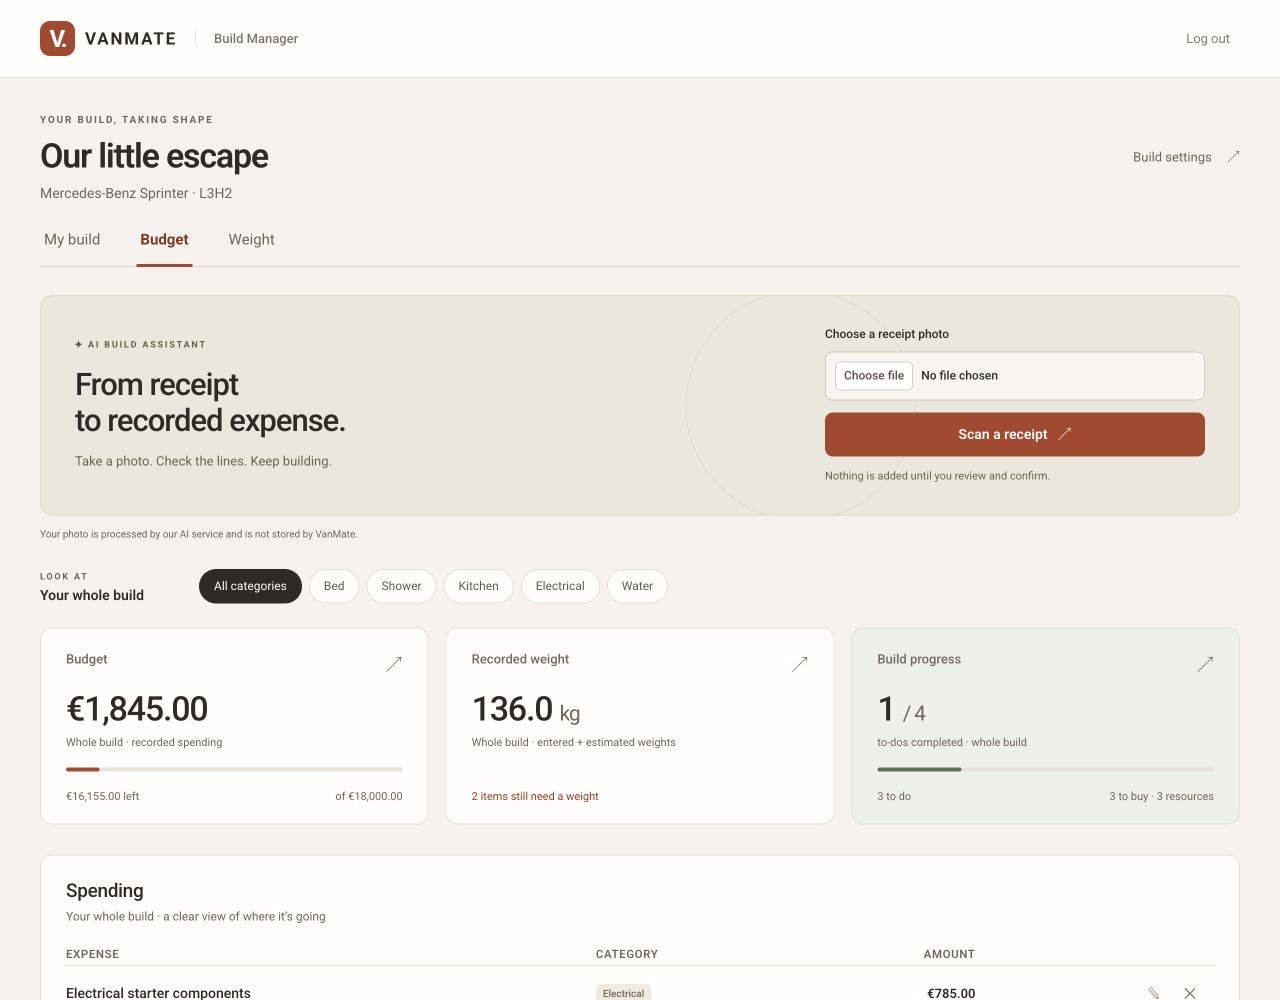Click the build progress to-dos bar
The image size is (1280, 1000).
pos(1045,769)
